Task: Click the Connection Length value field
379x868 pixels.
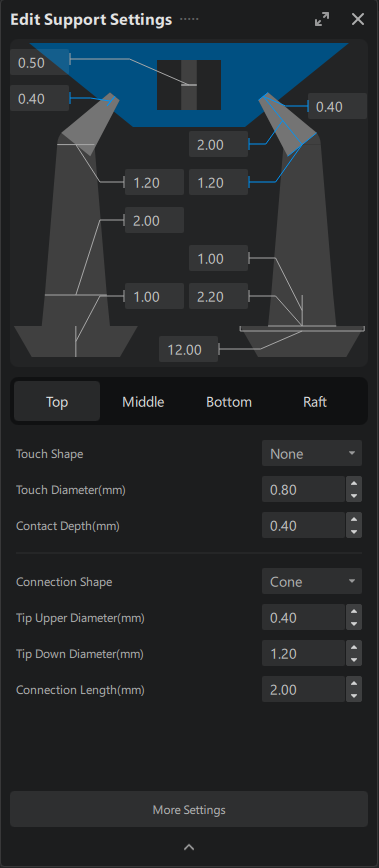Action: [304, 689]
